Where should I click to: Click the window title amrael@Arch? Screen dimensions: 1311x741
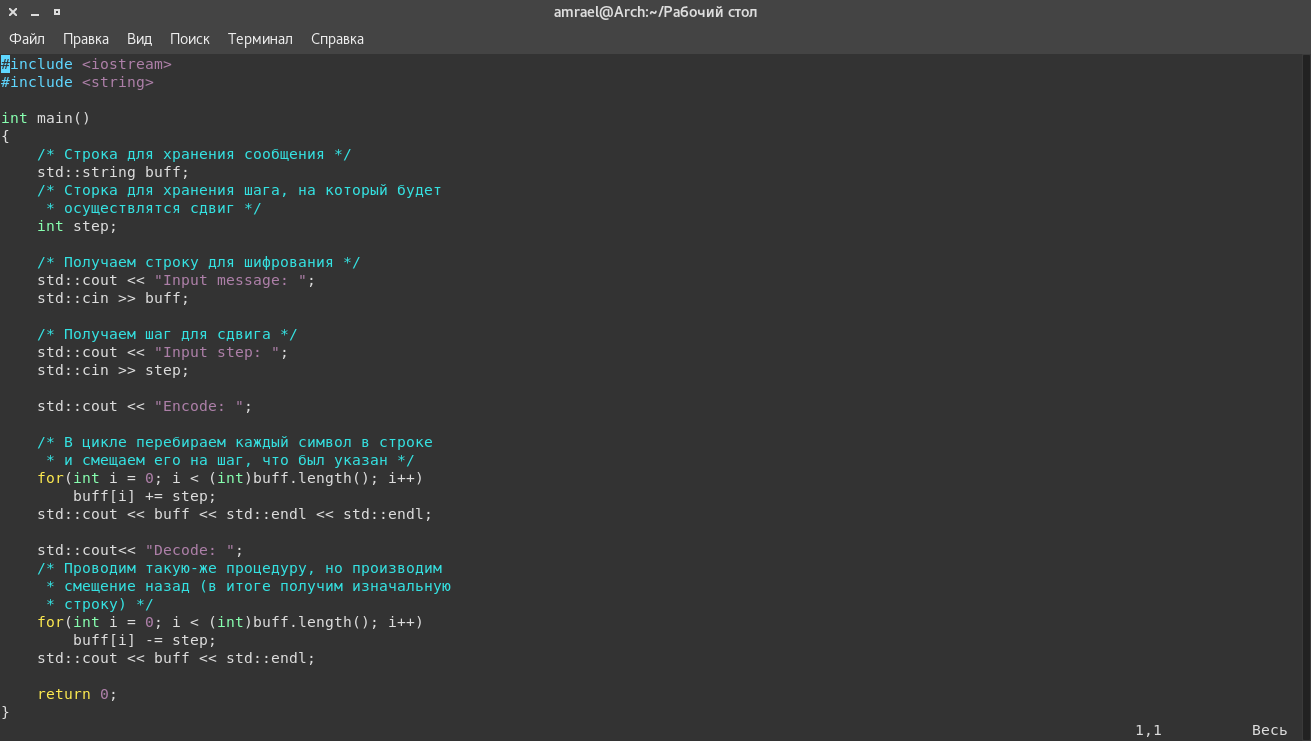tap(655, 12)
